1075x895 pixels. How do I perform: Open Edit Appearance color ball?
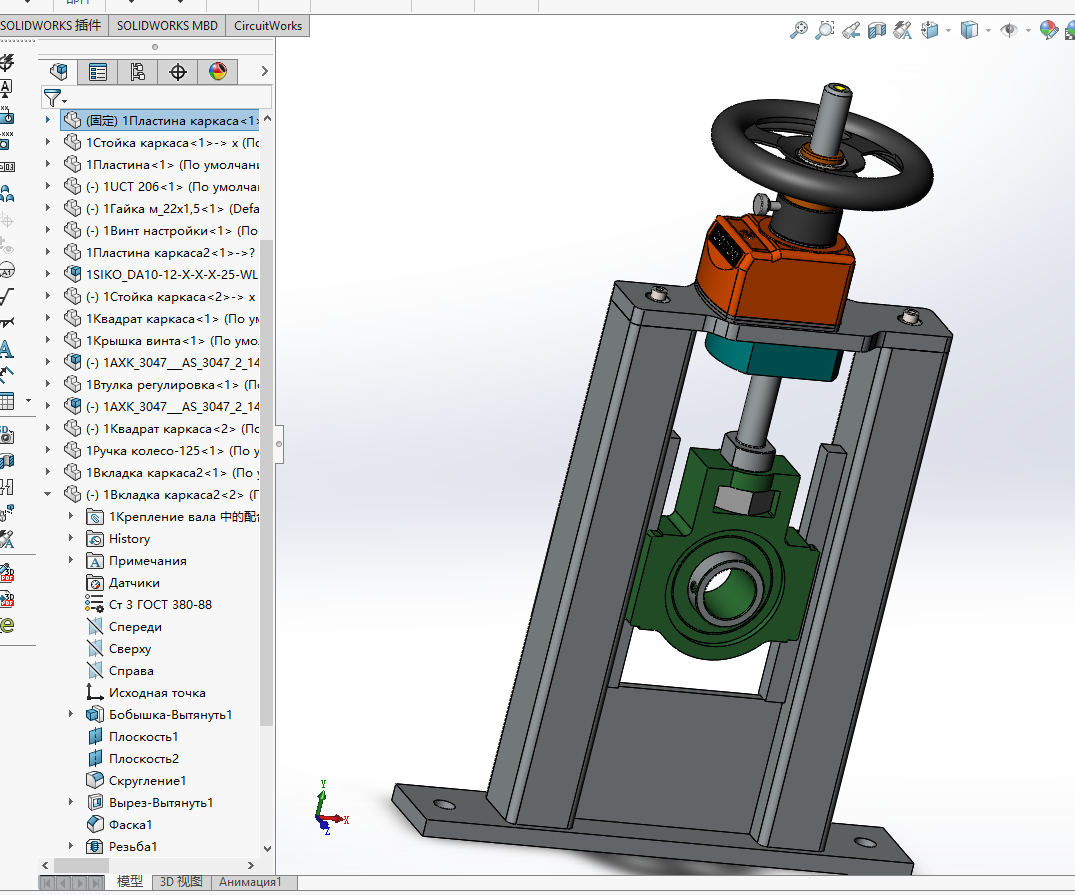click(x=1048, y=30)
